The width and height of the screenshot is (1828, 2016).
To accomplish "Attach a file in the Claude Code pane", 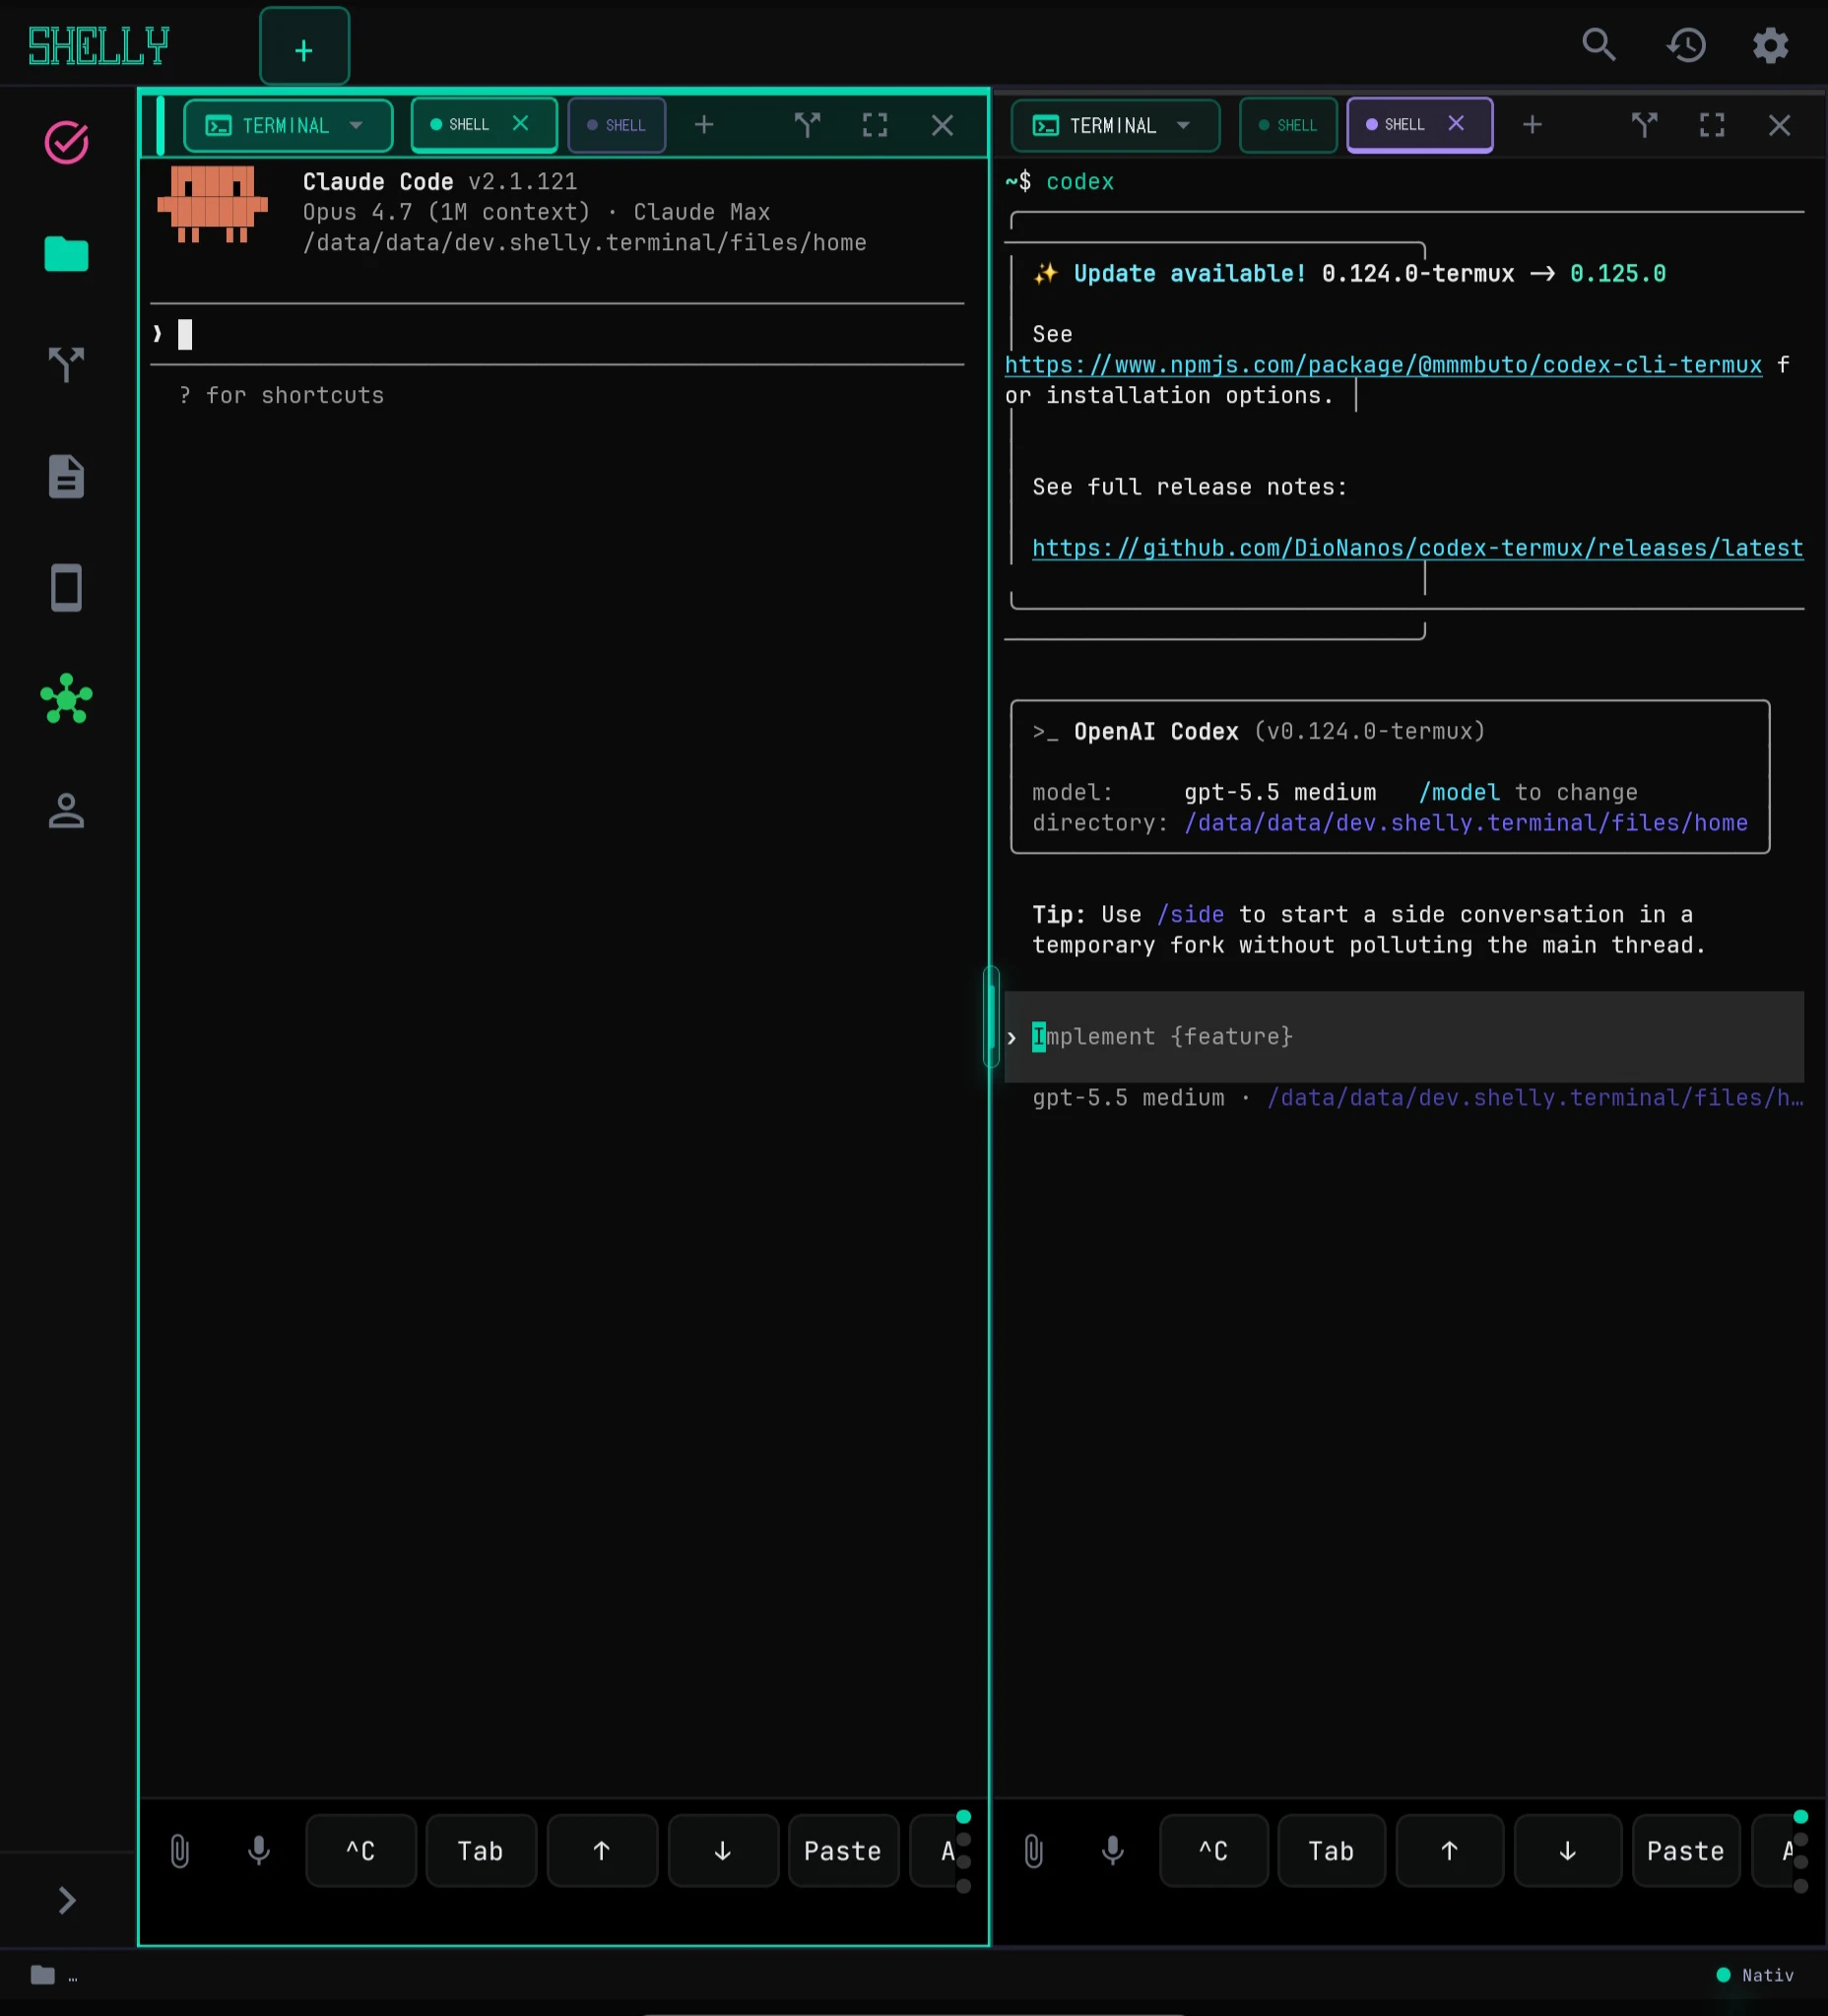I will pyautogui.click(x=180, y=1851).
